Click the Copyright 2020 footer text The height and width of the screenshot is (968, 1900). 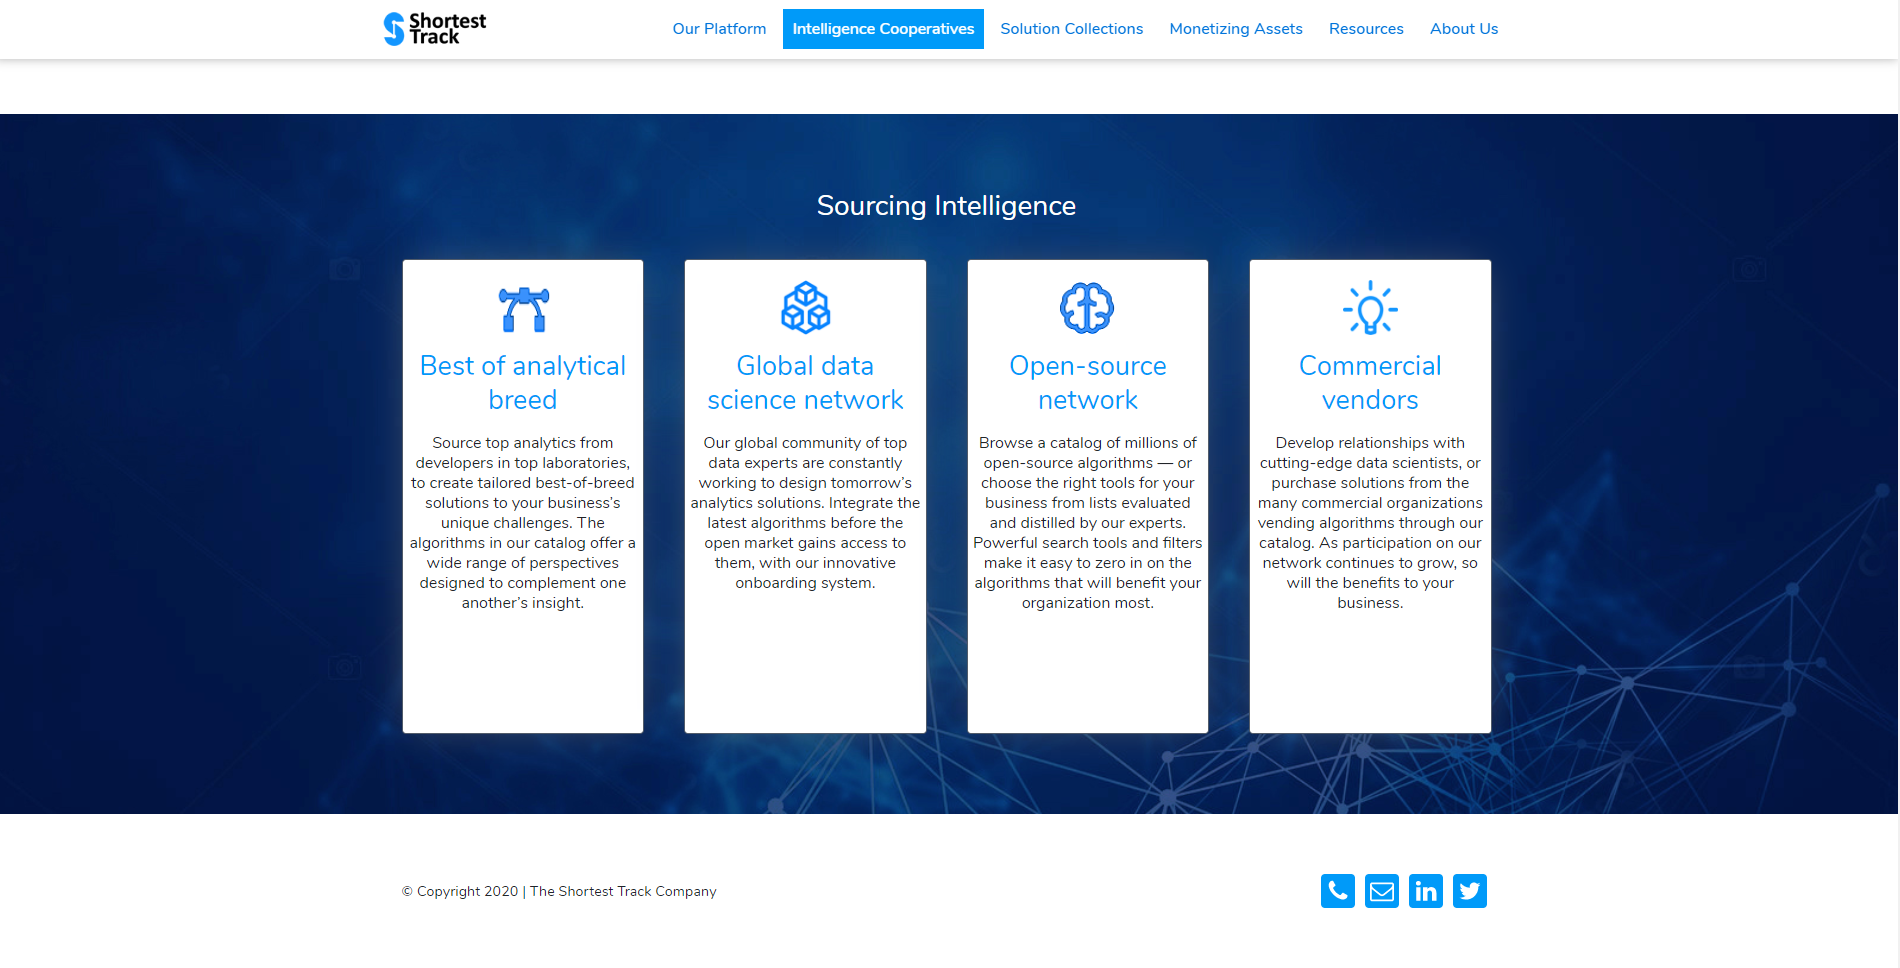click(559, 891)
